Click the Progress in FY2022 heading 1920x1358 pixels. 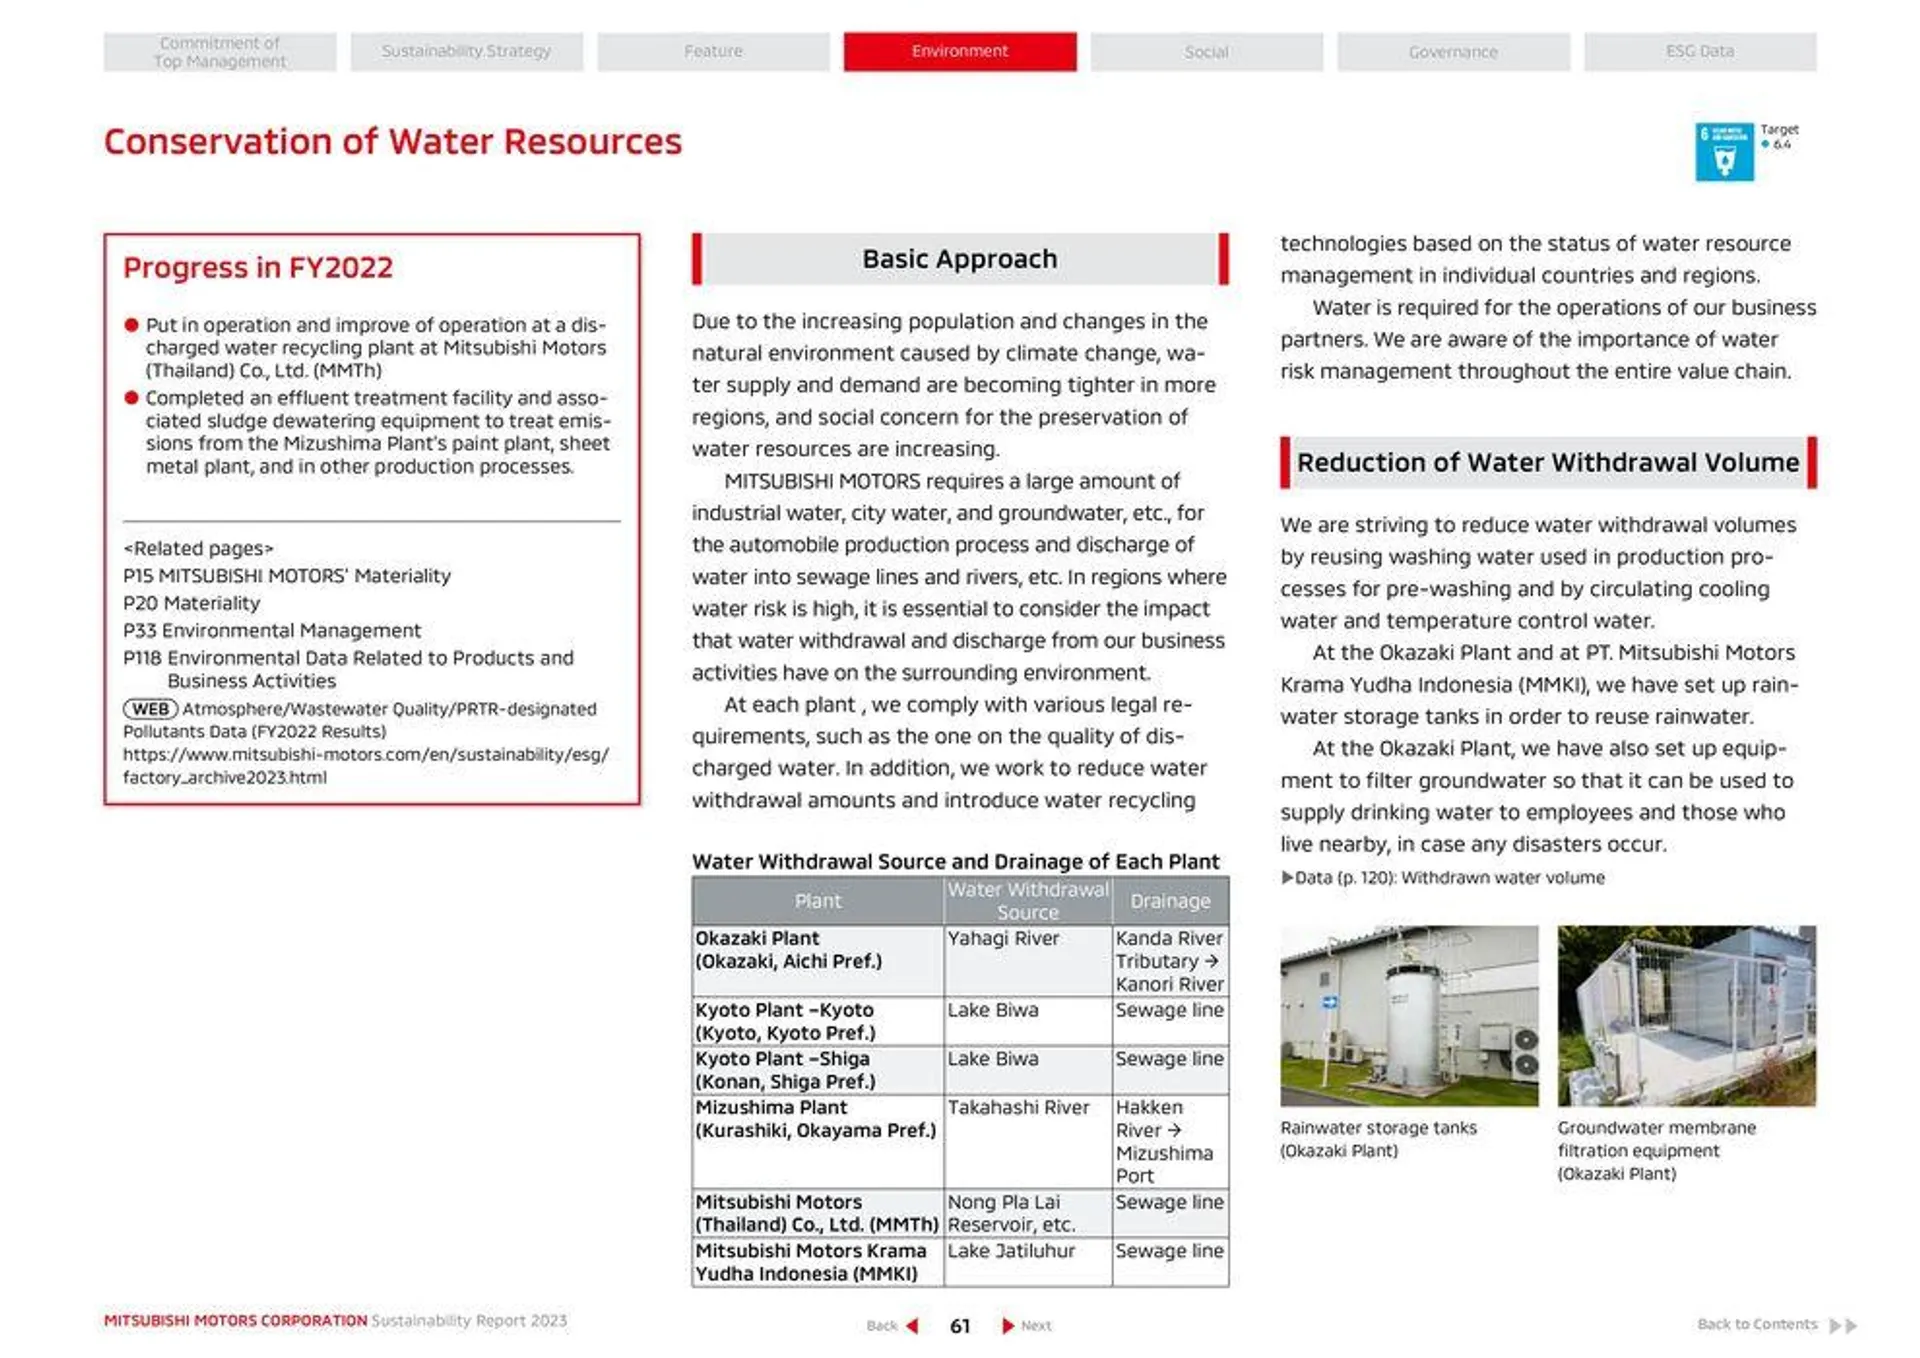(258, 268)
